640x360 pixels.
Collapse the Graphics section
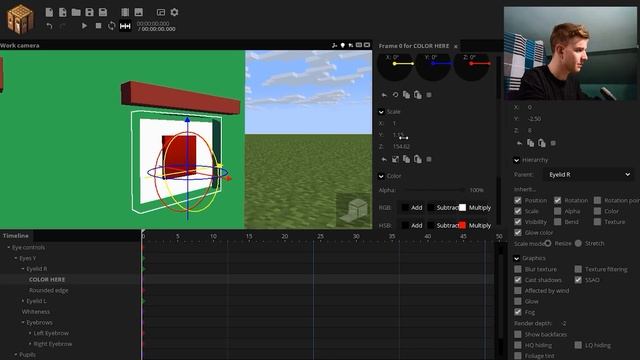pyautogui.click(x=517, y=258)
